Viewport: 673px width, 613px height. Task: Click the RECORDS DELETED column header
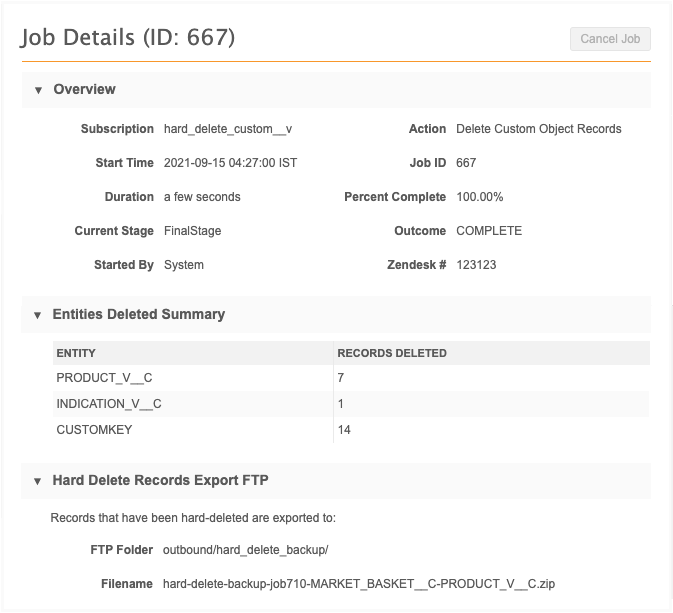point(392,353)
